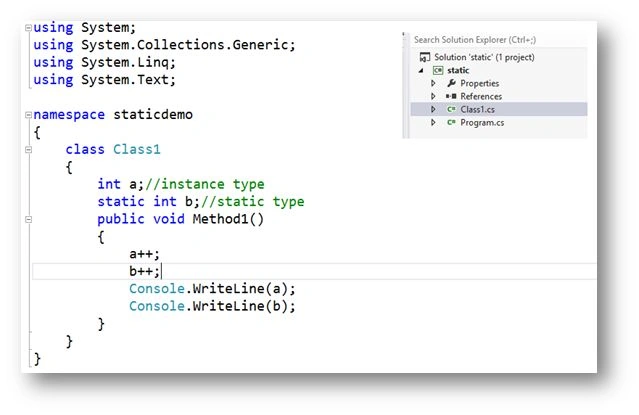
Task: Select the References tree item
Action: (x=481, y=96)
